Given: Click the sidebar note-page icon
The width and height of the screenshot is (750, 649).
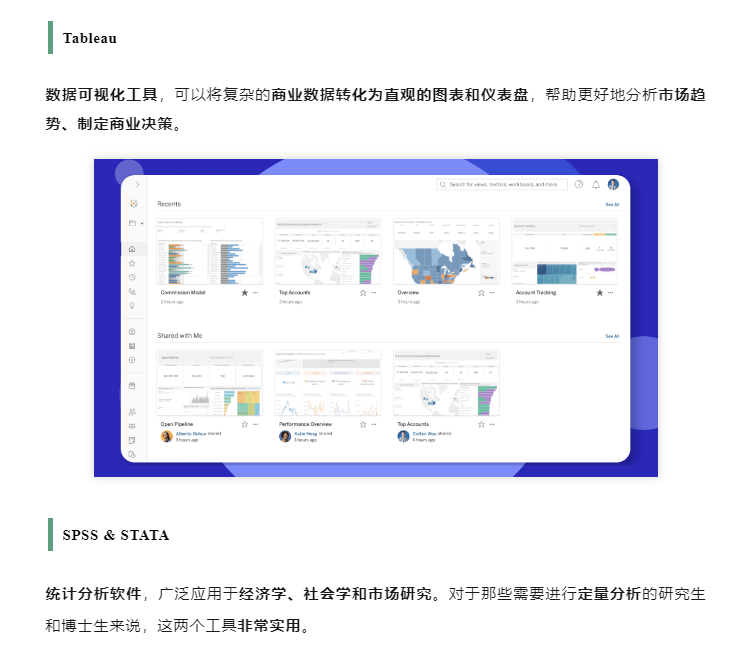Looking at the screenshot, I should [x=132, y=440].
